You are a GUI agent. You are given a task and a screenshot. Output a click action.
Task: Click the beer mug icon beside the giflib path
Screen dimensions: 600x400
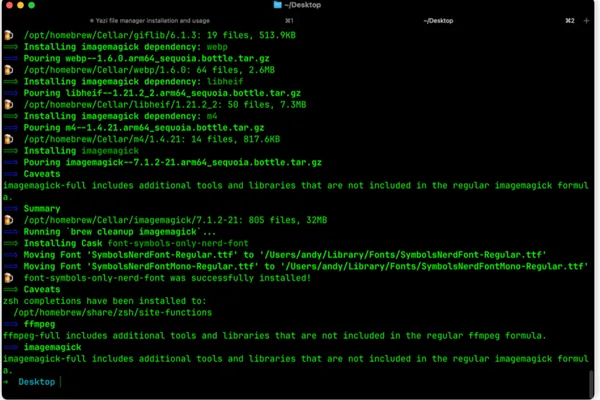(8, 35)
